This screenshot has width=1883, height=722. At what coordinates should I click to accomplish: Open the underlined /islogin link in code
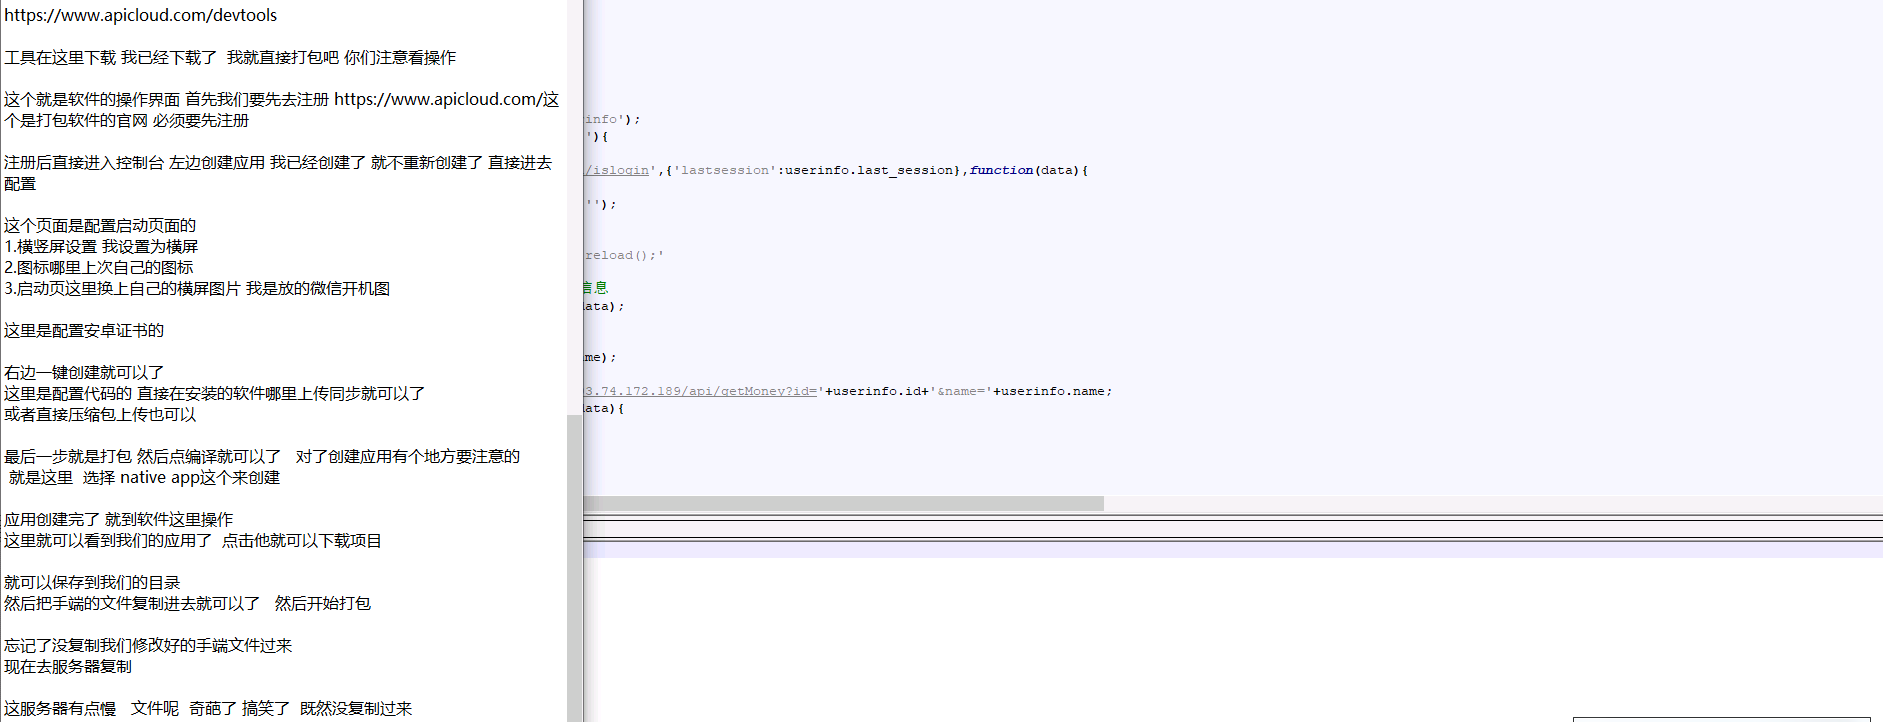pyautogui.click(x=618, y=170)
